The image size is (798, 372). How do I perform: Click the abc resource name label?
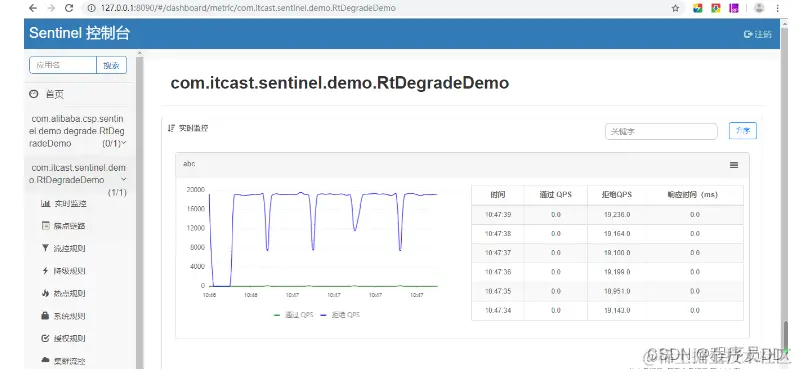189,164
